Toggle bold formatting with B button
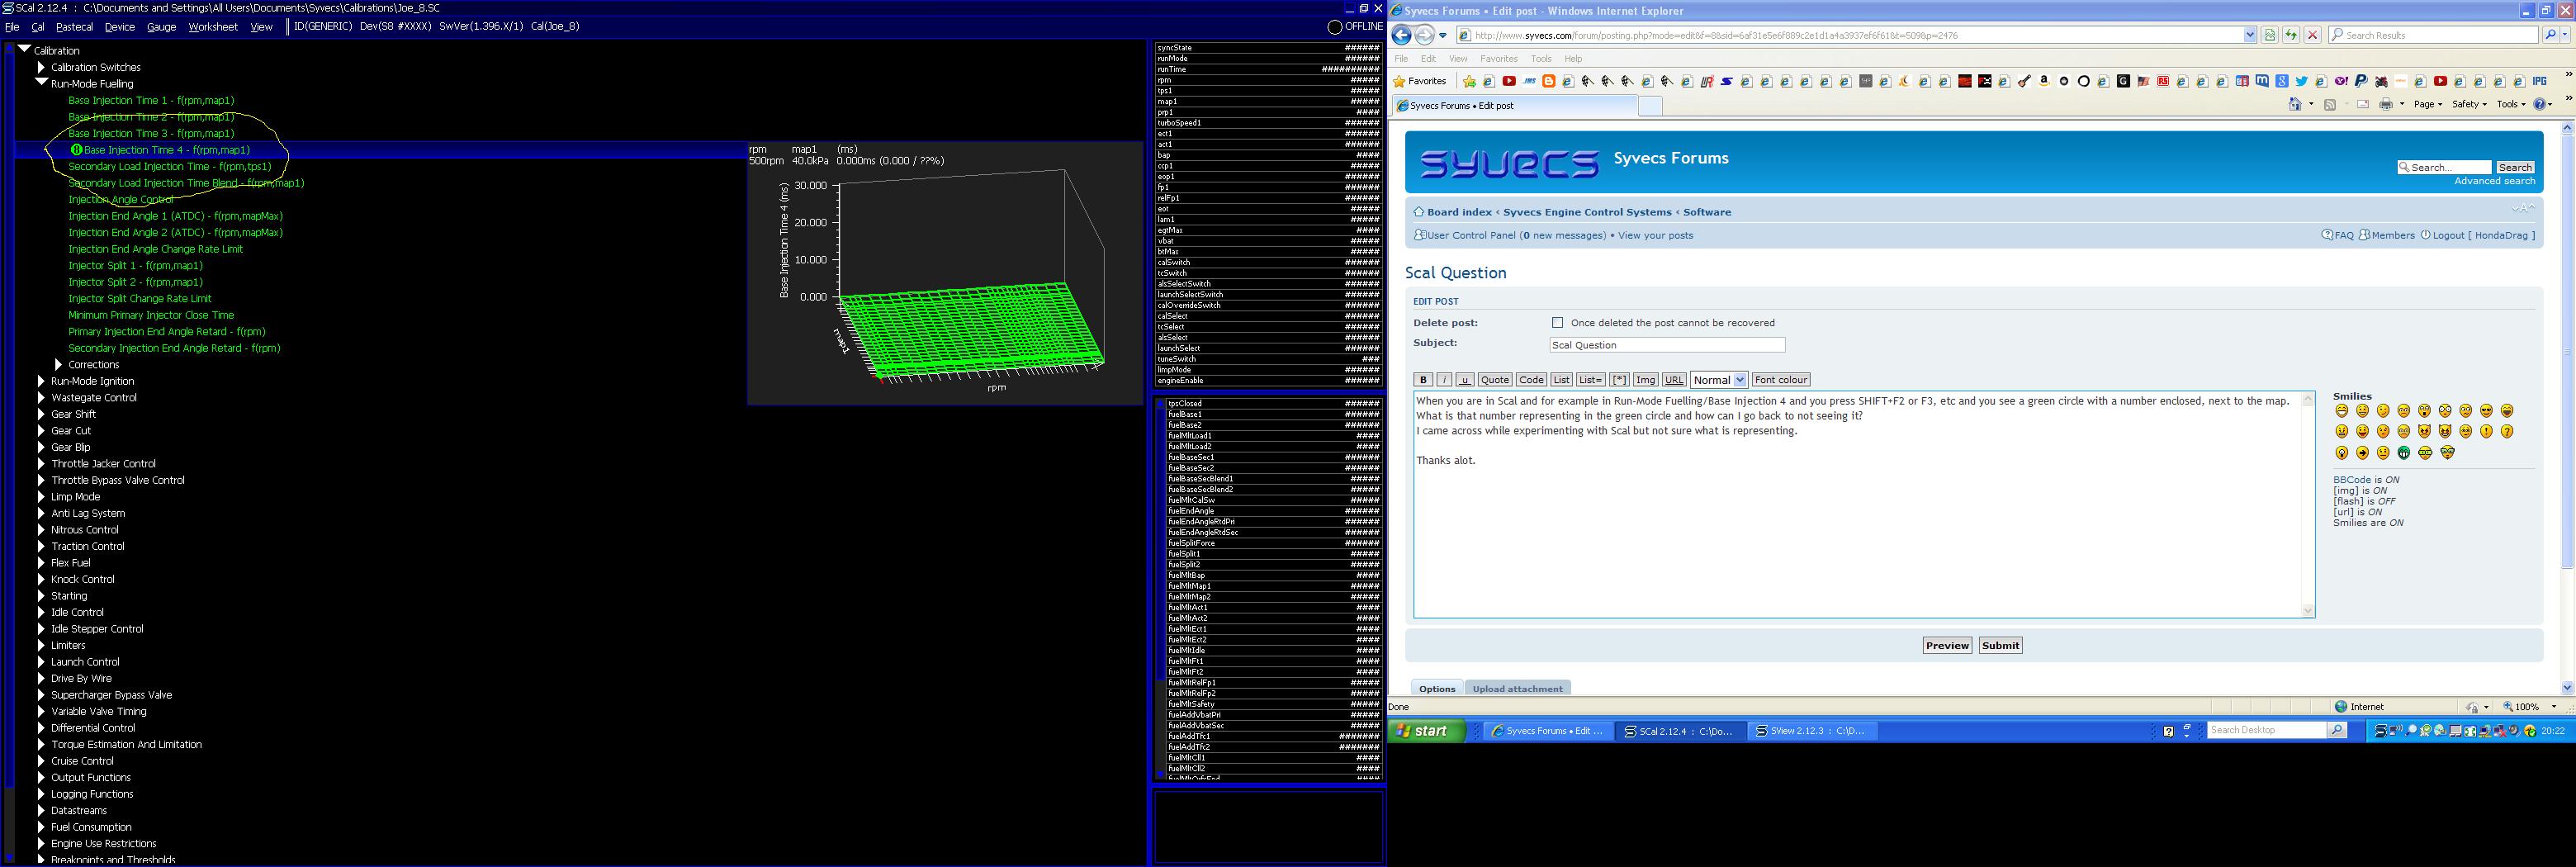Screen dimensions: 2576x867 pyautogui.click(x=1423, y=380)
